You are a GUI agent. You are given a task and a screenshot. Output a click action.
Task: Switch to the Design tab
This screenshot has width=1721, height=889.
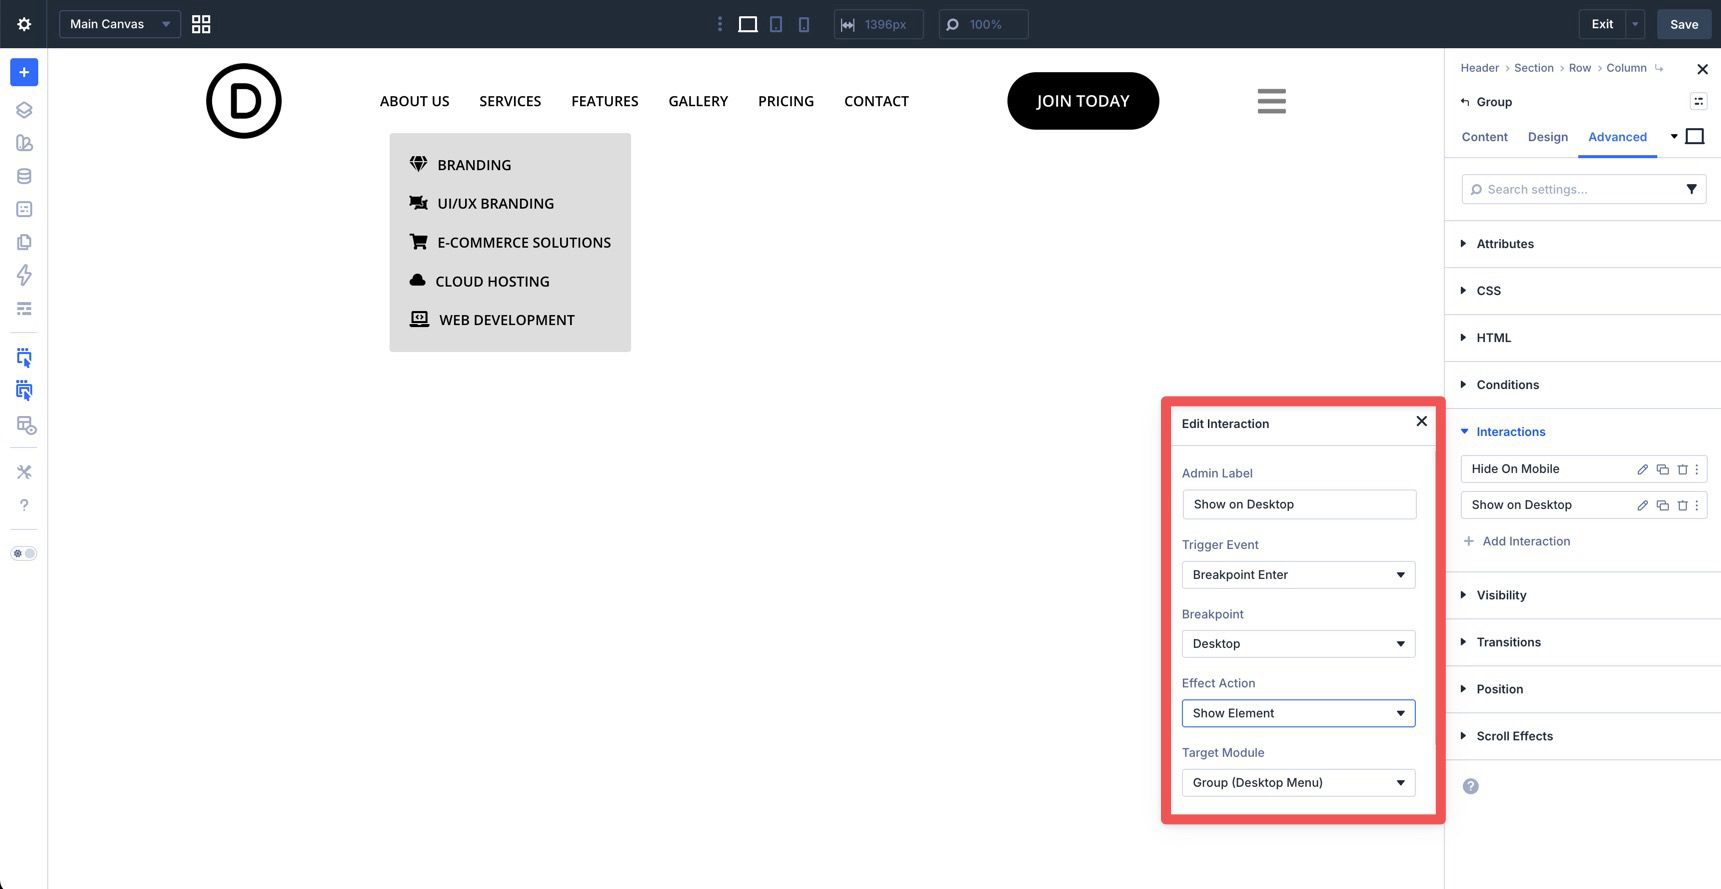1547,137
